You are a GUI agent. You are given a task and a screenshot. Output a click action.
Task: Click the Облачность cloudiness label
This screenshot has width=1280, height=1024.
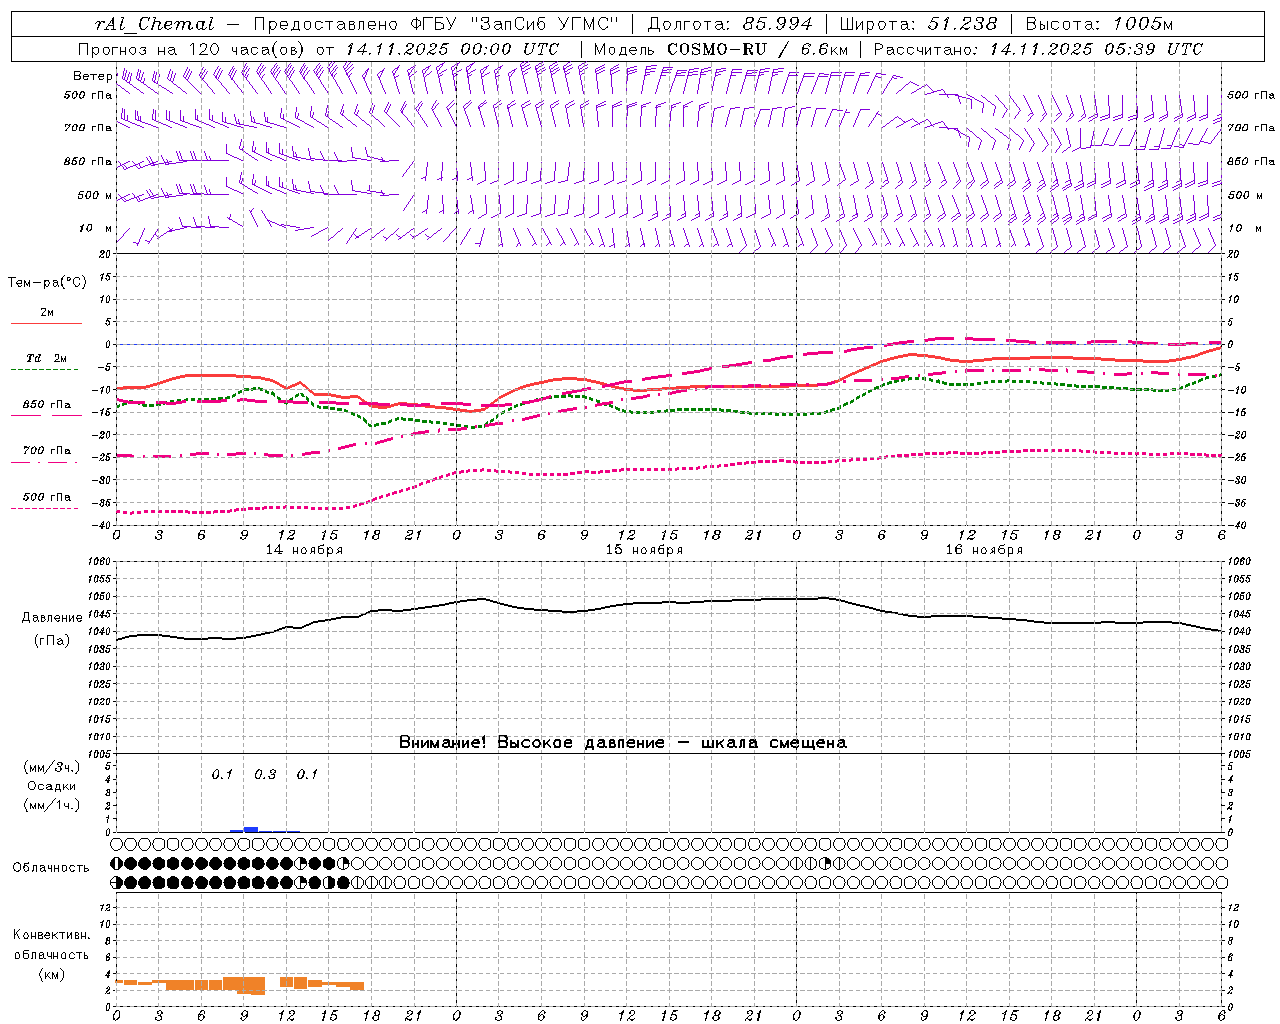tap(51, 868)
